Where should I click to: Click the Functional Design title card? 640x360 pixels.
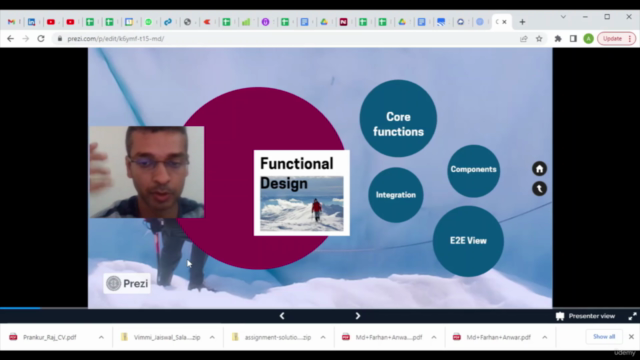[302, 193]
